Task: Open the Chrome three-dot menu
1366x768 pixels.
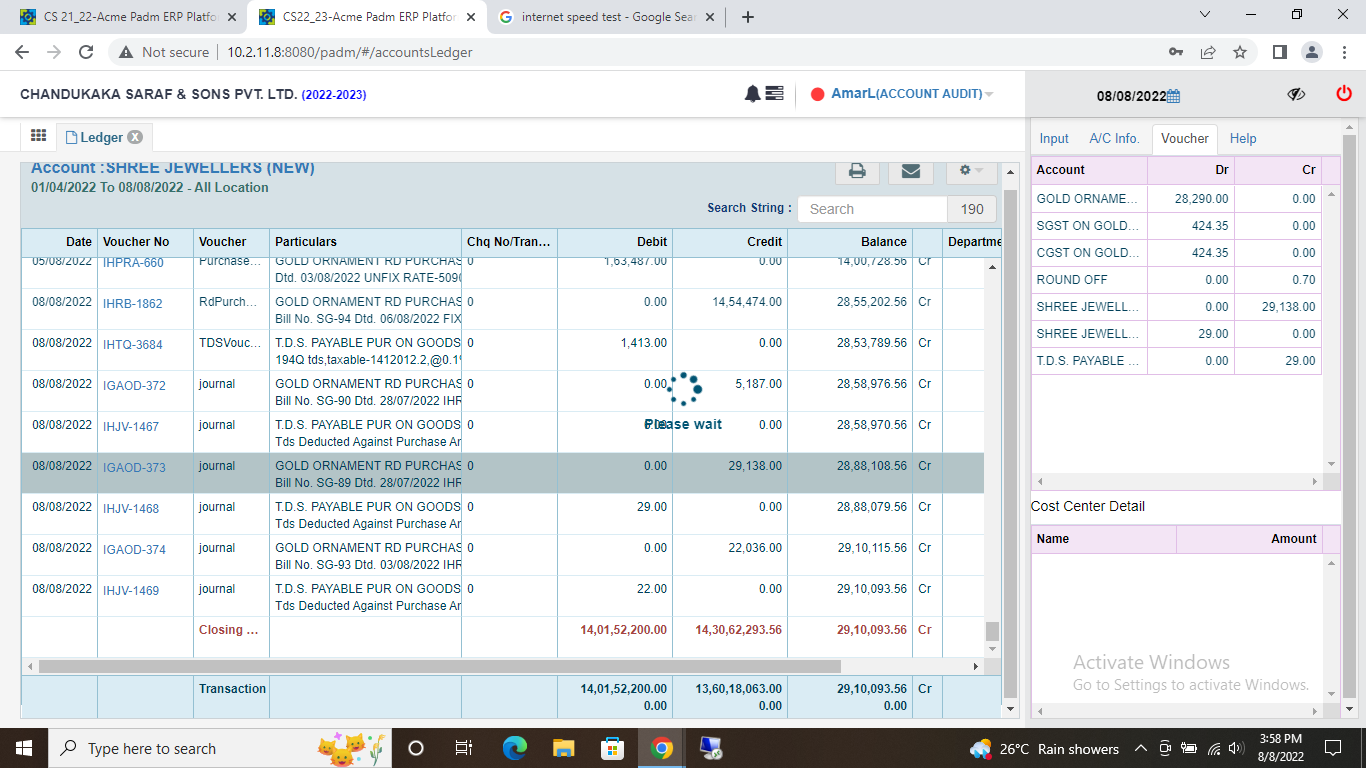Action: click(x=1342, y=52)
